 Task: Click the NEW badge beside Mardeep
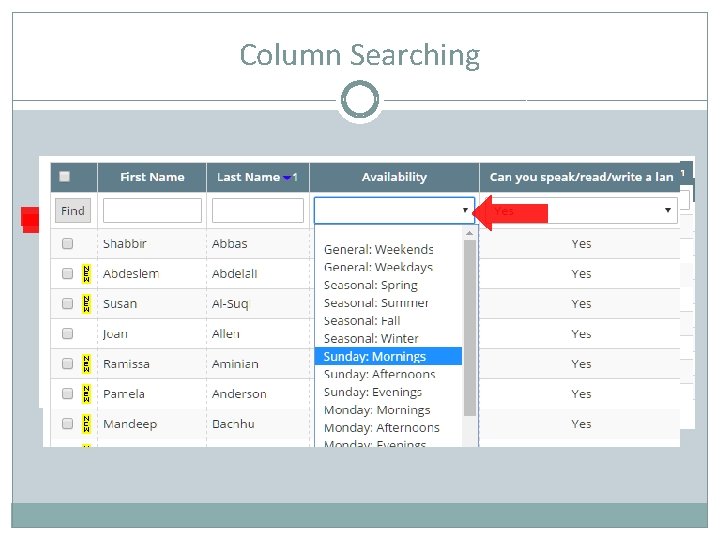(86, 423)
